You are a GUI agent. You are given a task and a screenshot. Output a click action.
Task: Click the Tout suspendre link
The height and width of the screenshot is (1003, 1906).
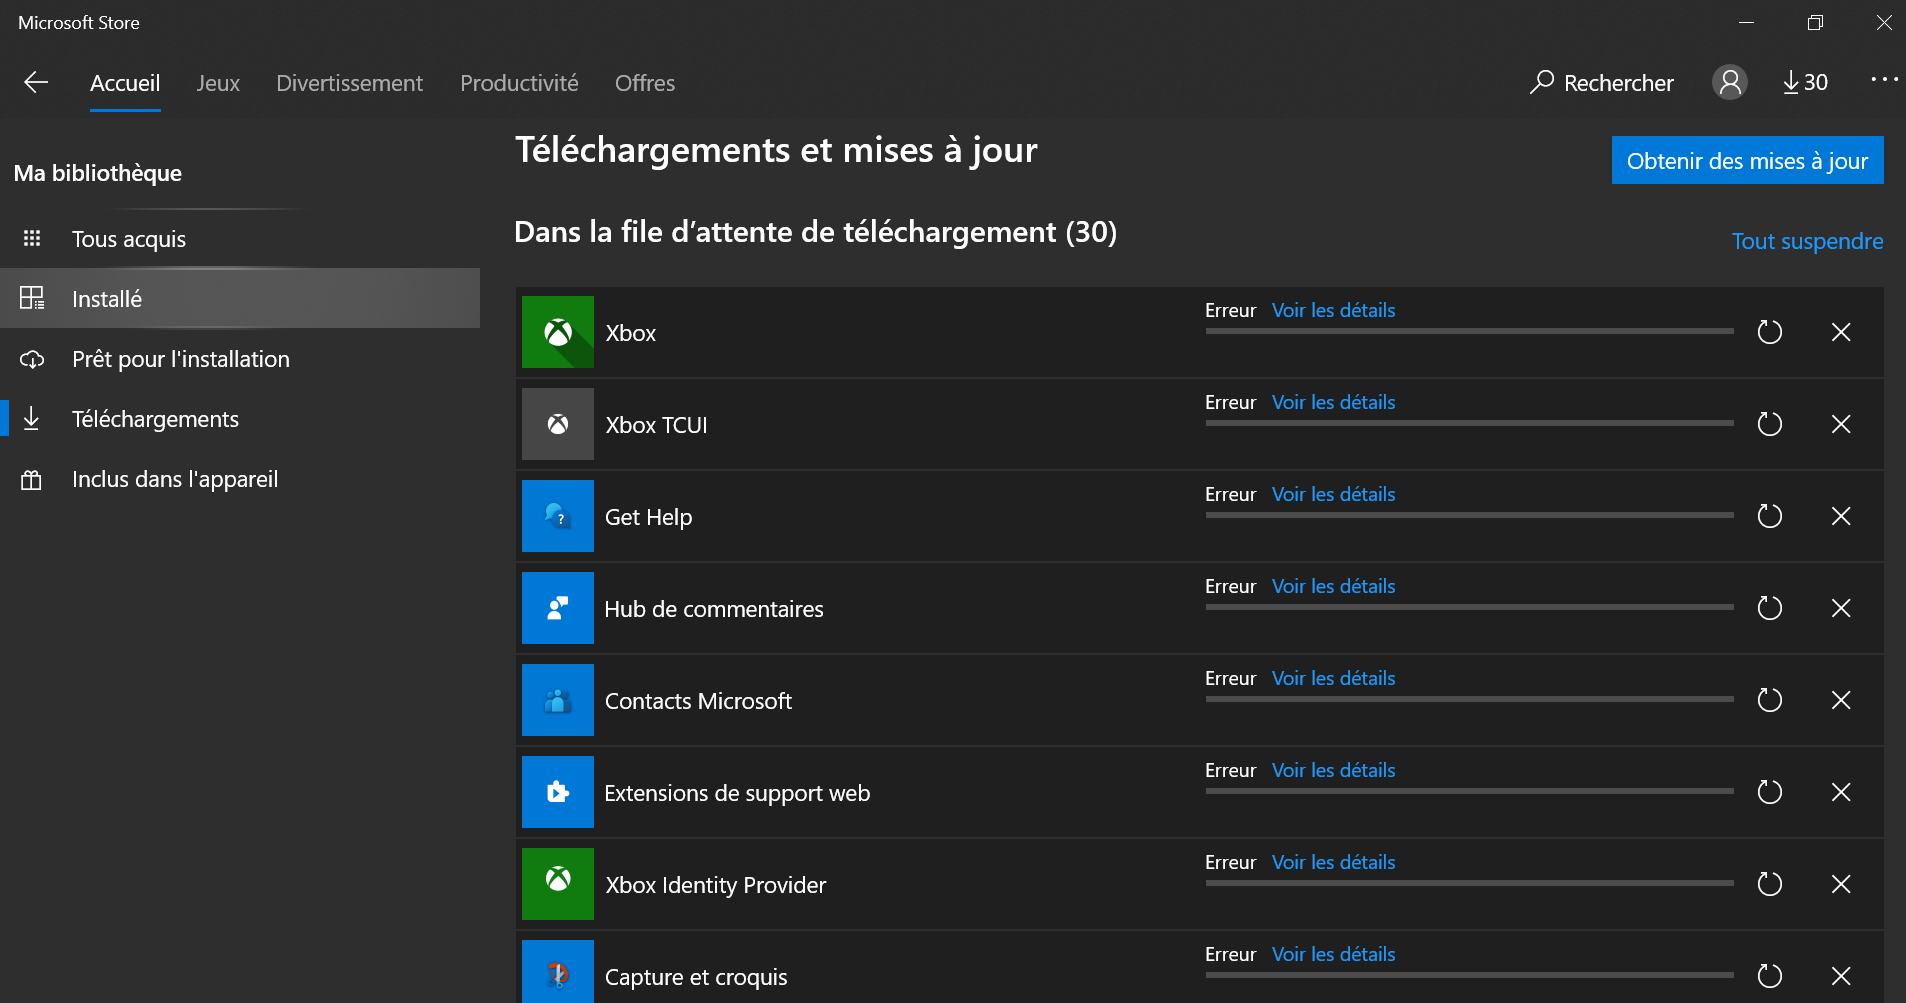[x=1807, y=241]
